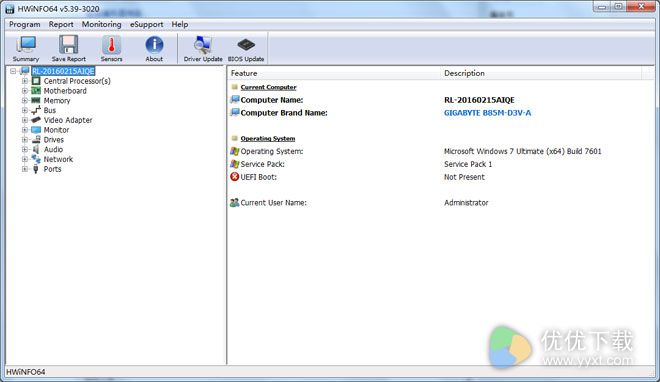The width and height of the screenshot is (660, 382).
Task: Open the Program menu
Action: pyautogui.click(x=24, y=24)
